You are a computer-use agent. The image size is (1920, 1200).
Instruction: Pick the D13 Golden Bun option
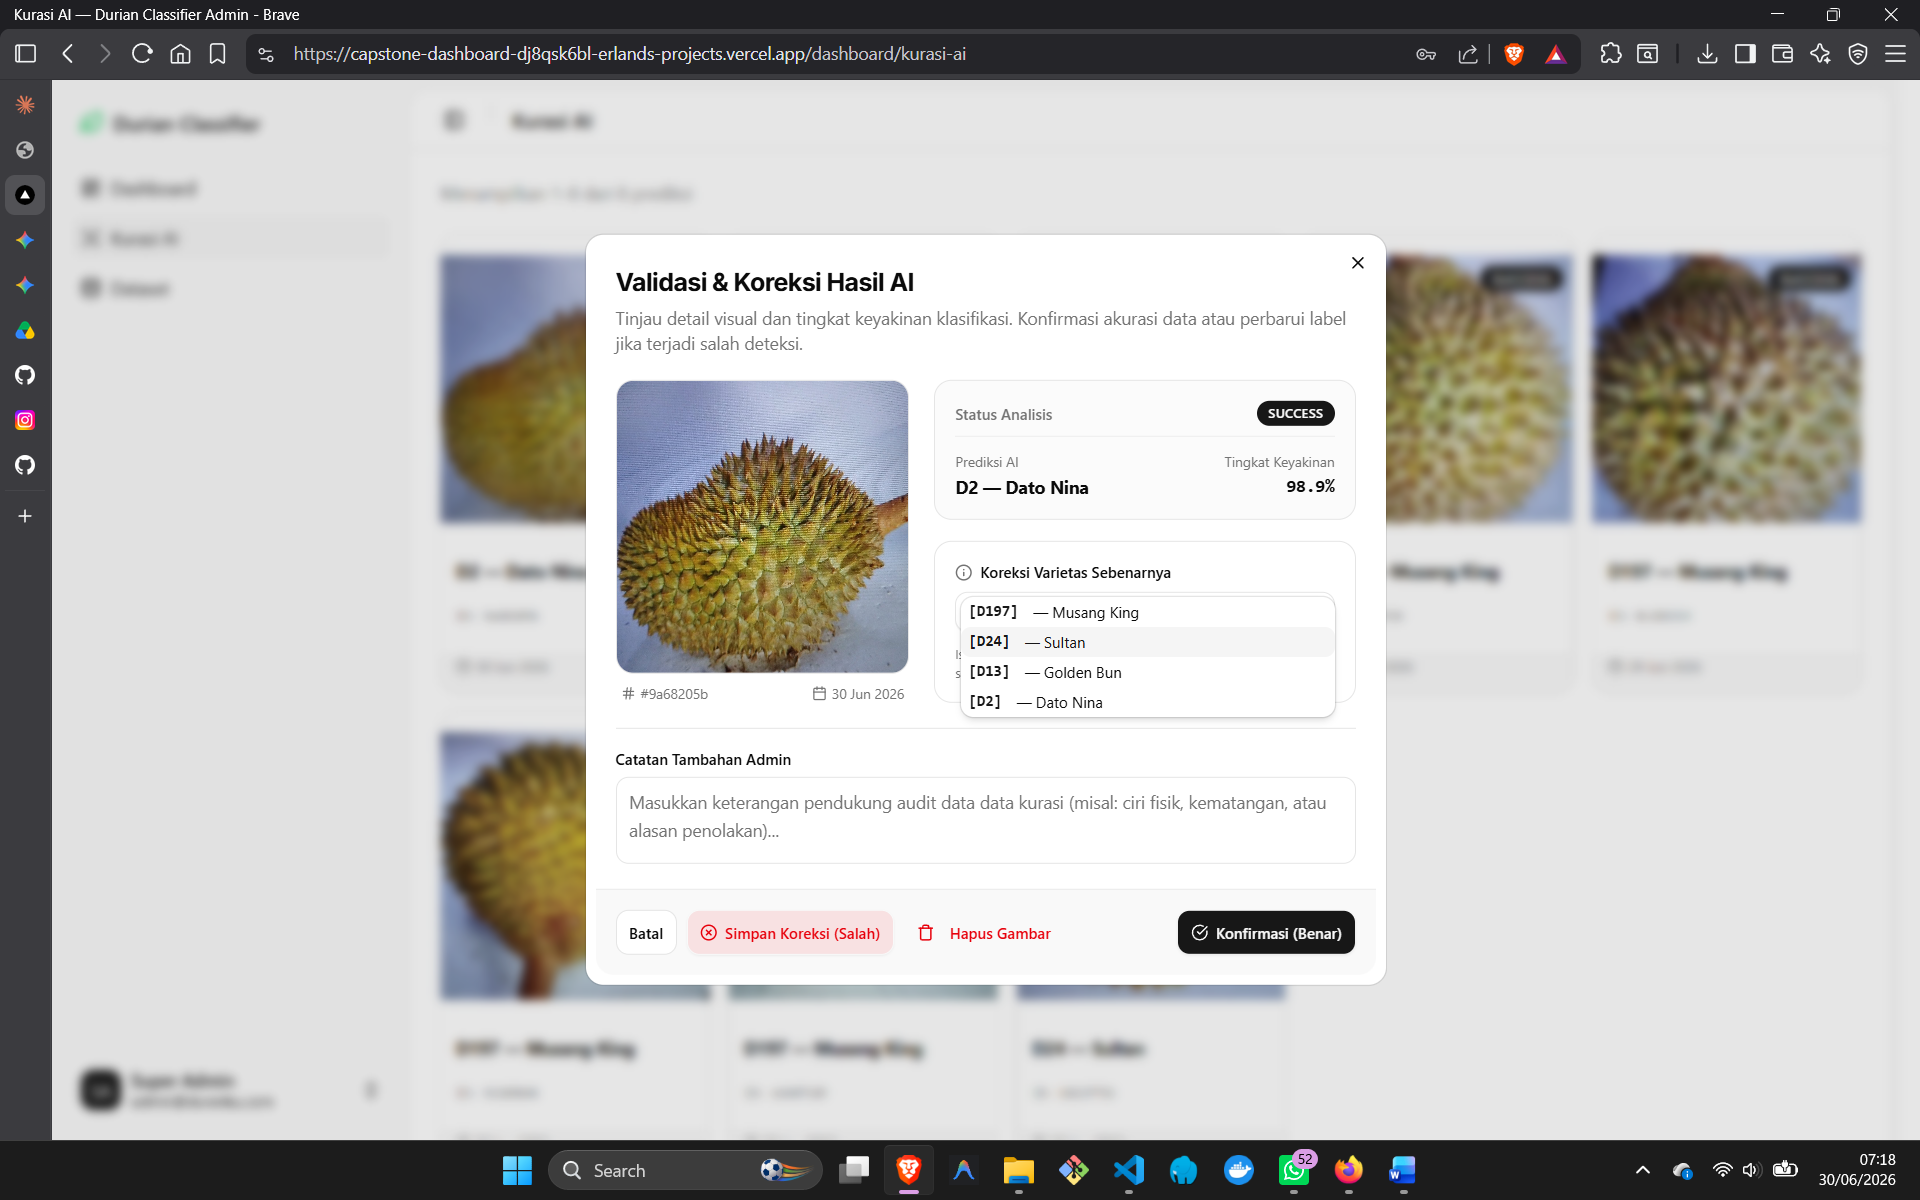tap(1147, 672)
